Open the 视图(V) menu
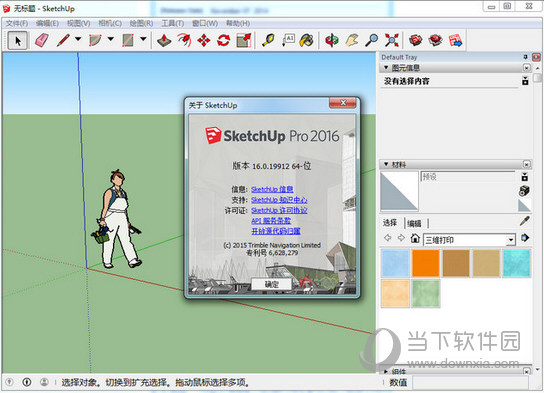The width and height of the screenshot is (544, 393). (x=78, y=23)
